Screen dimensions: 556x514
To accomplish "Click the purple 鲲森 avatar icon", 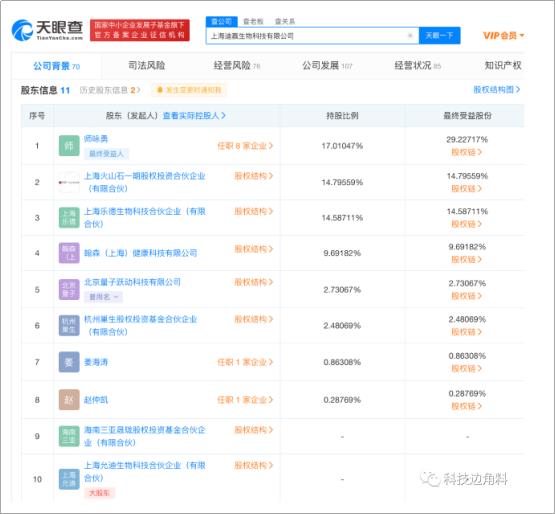I will tap(69, 253).
